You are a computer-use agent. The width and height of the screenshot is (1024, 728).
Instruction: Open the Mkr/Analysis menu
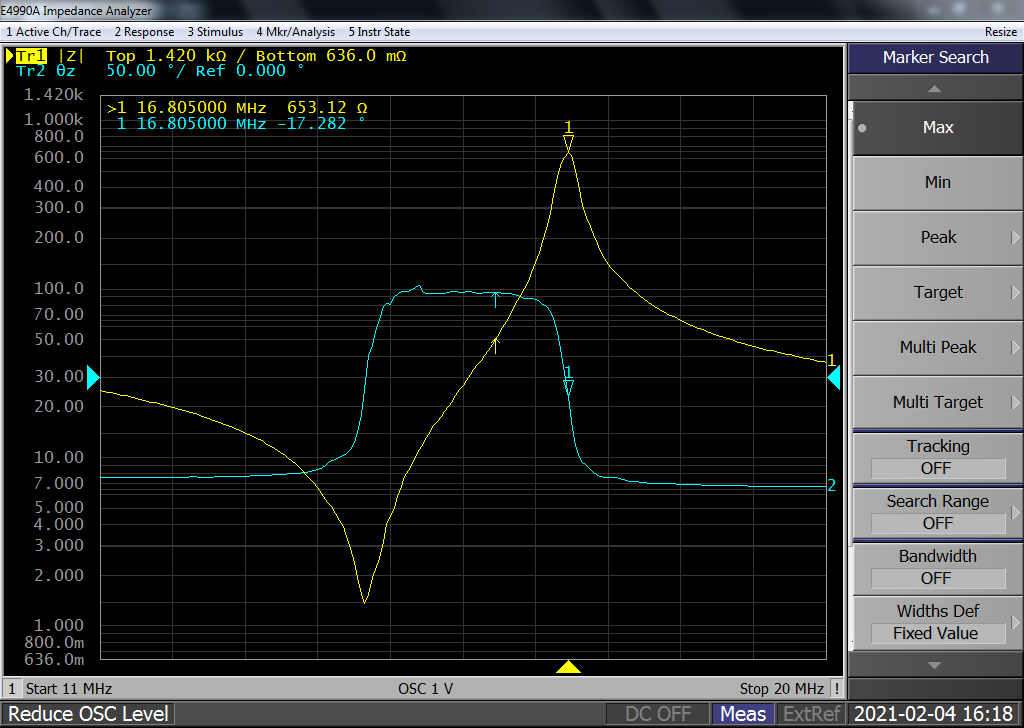click(296, 32)
